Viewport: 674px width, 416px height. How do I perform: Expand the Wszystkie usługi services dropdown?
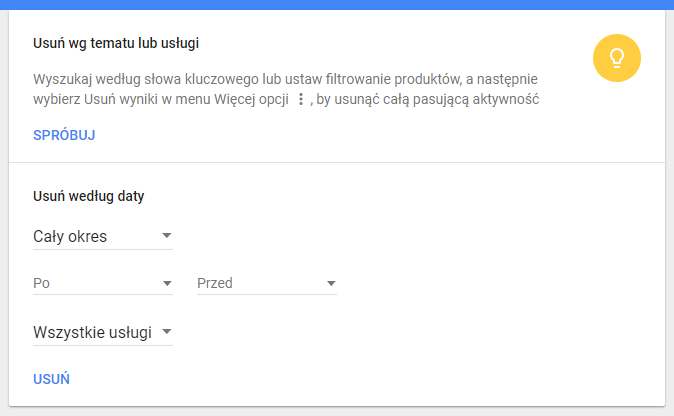103,332
